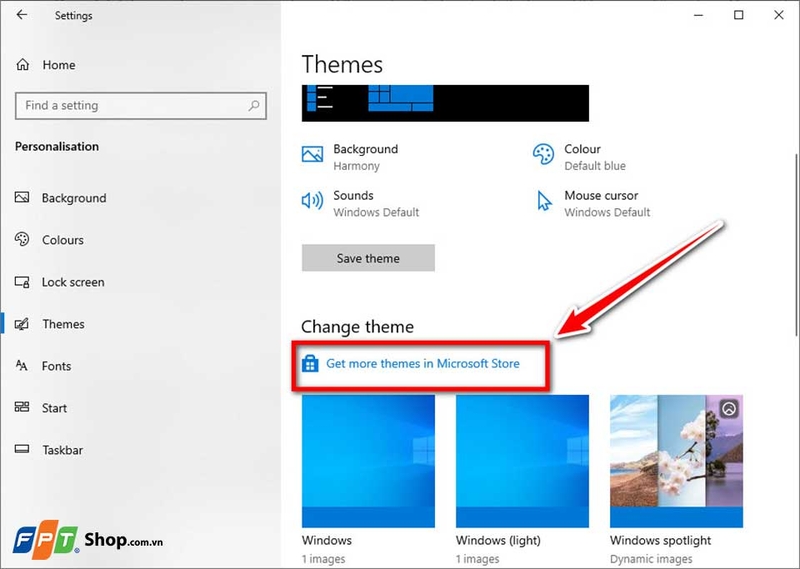
Task: Close the Settings window
Action: click(x=779, y=15)
